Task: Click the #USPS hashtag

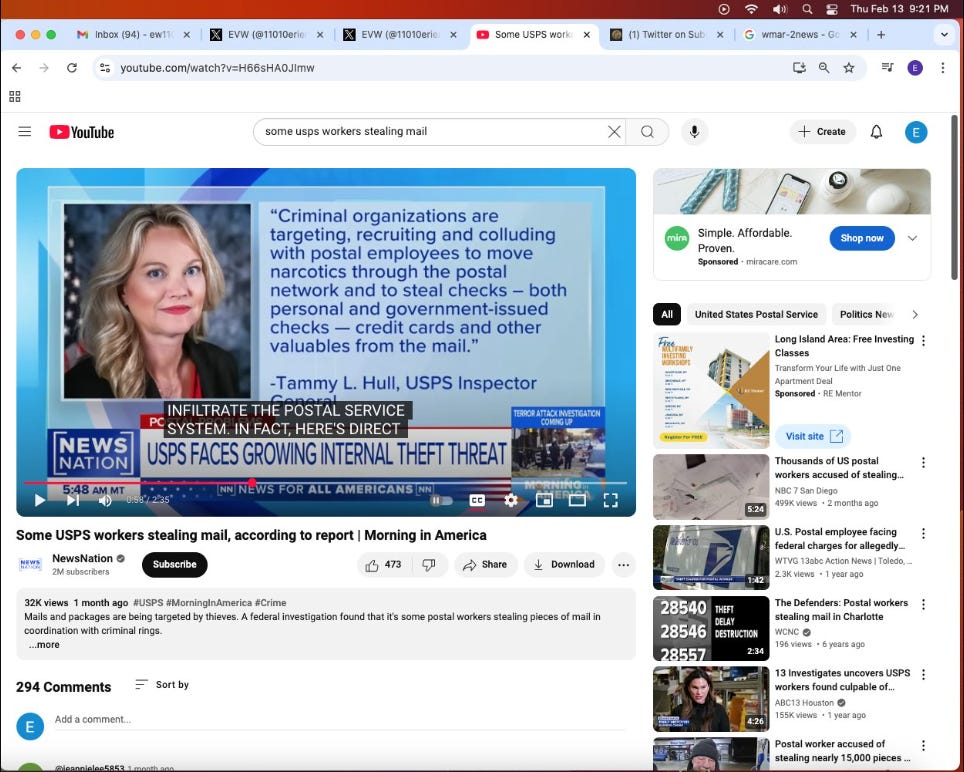Action: 148,603
